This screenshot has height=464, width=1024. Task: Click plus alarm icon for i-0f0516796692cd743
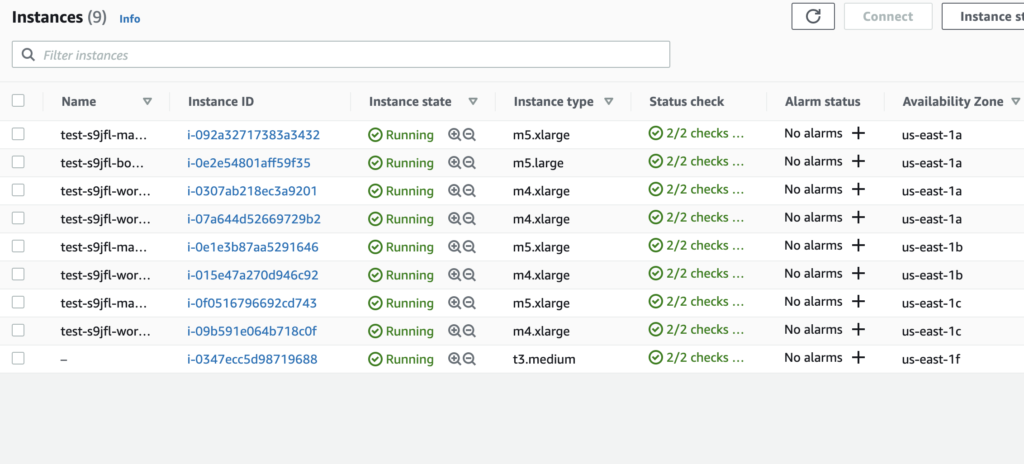pos(857,302)
